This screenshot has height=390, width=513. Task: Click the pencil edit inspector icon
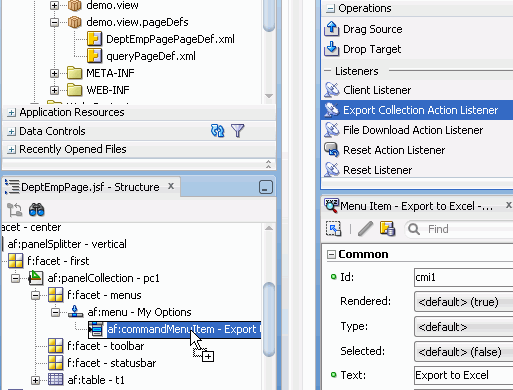365,229
